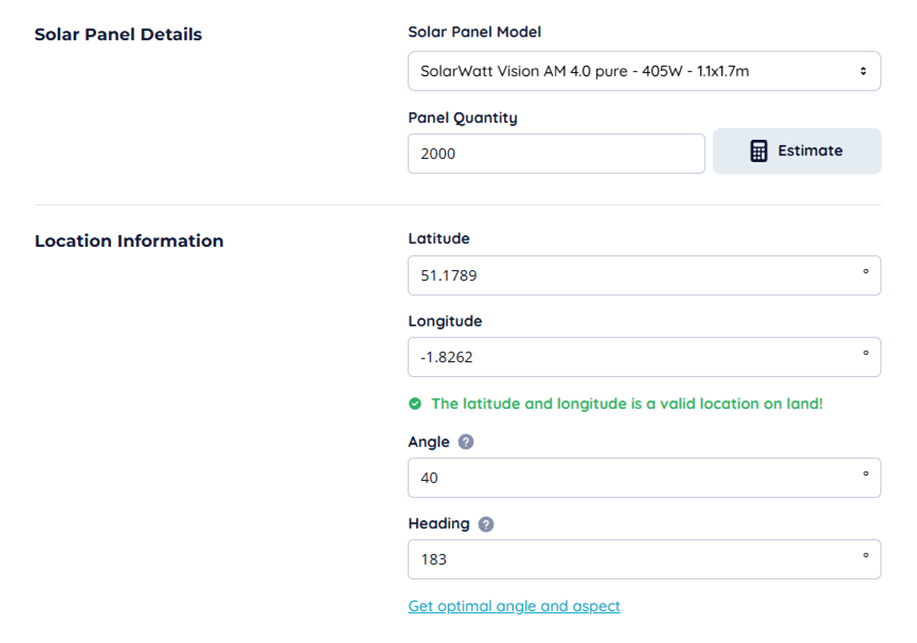This screenshot has height=643, width=917.
Task: Click the degree symbol in Heading field
Action: (x=866, y=557)
